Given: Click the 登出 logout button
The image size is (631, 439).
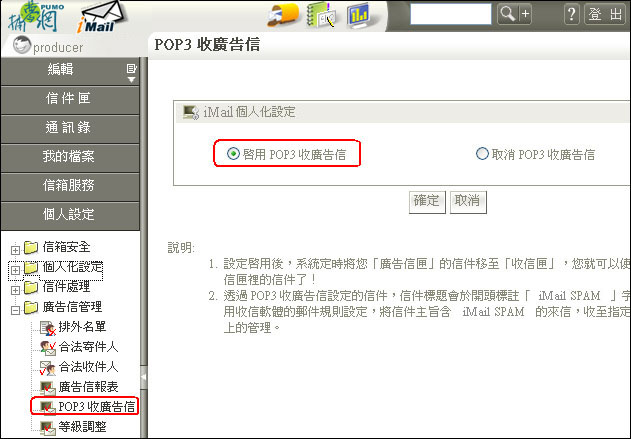Looking at the screenshot, I should (605, 14).
